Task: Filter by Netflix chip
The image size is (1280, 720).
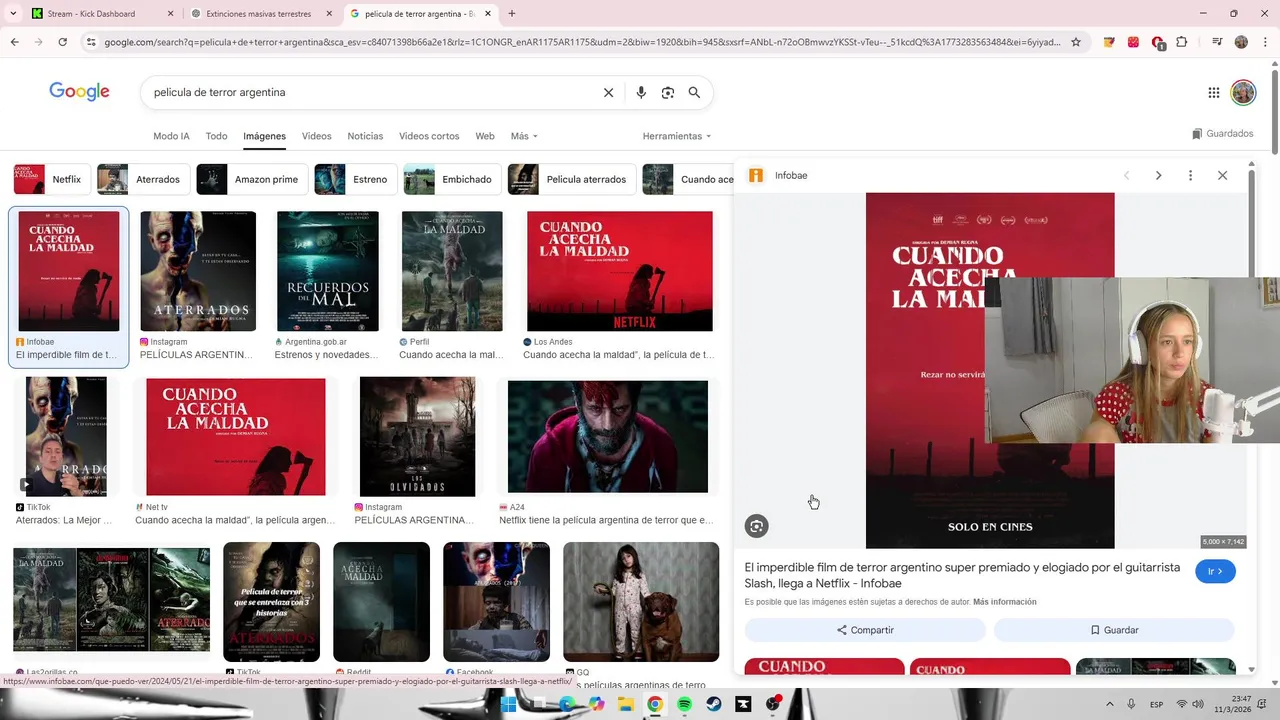Action: pyautogui.click(x=52, y=179)
